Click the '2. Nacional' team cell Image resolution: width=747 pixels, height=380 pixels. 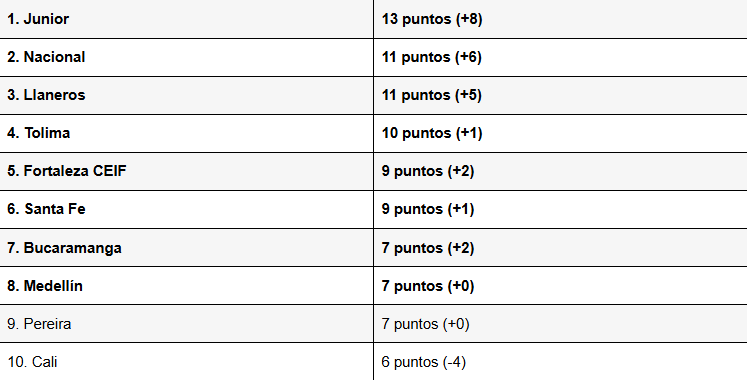click(x=186, y=57)
